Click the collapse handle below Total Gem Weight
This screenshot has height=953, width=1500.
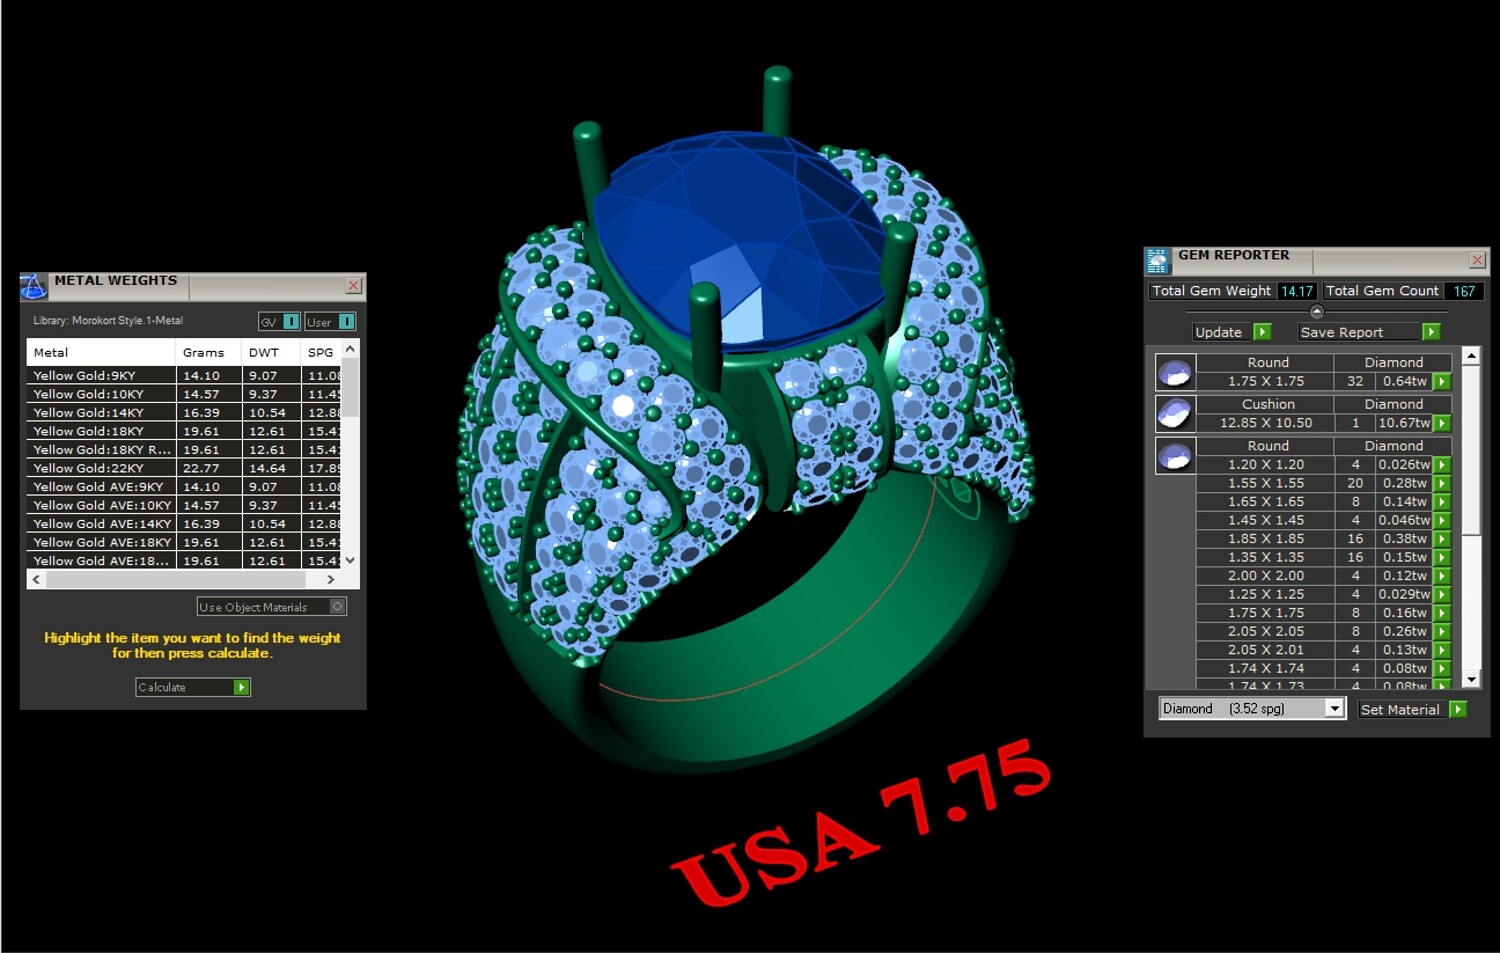(x=1317, y=312)
